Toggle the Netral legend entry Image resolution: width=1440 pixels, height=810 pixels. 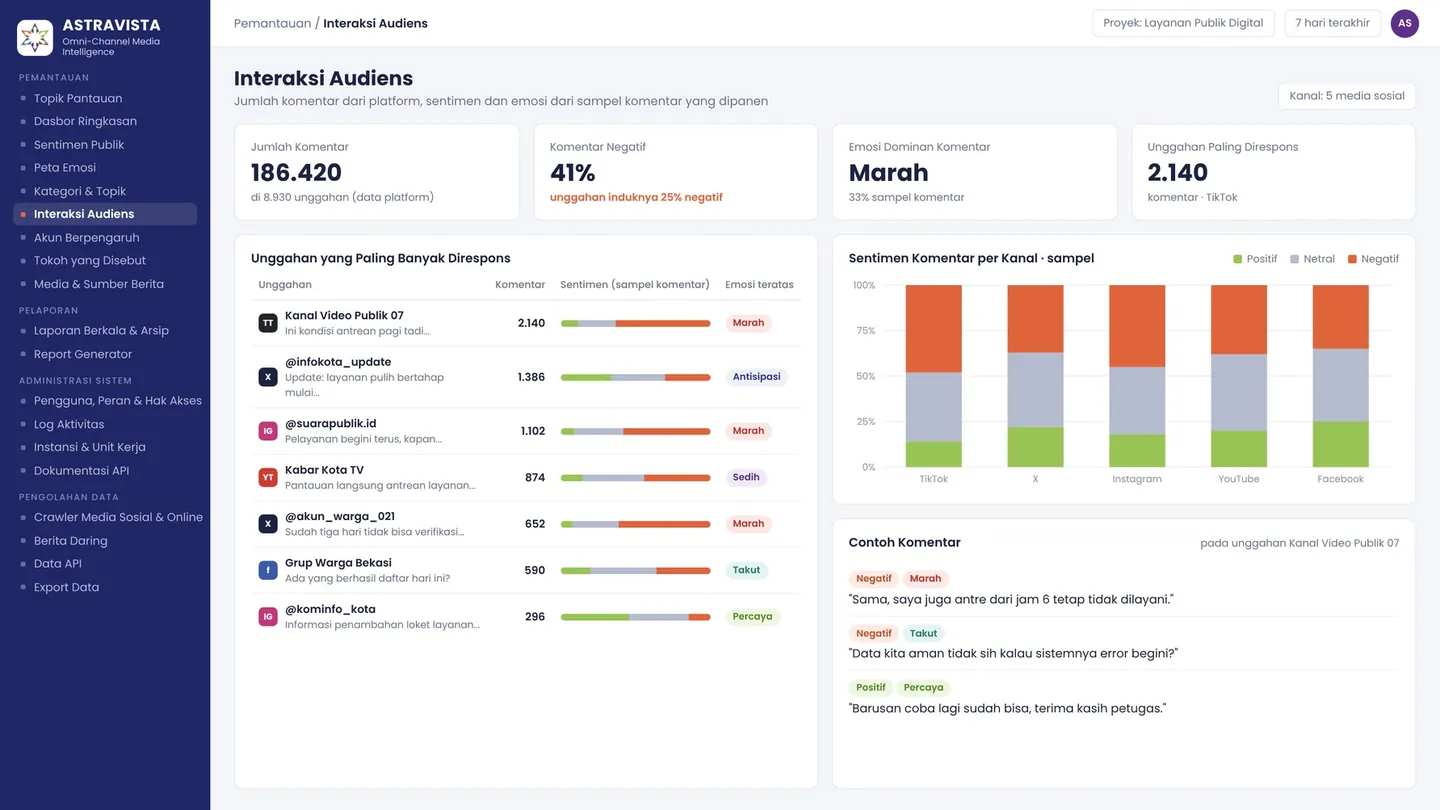1312,259
